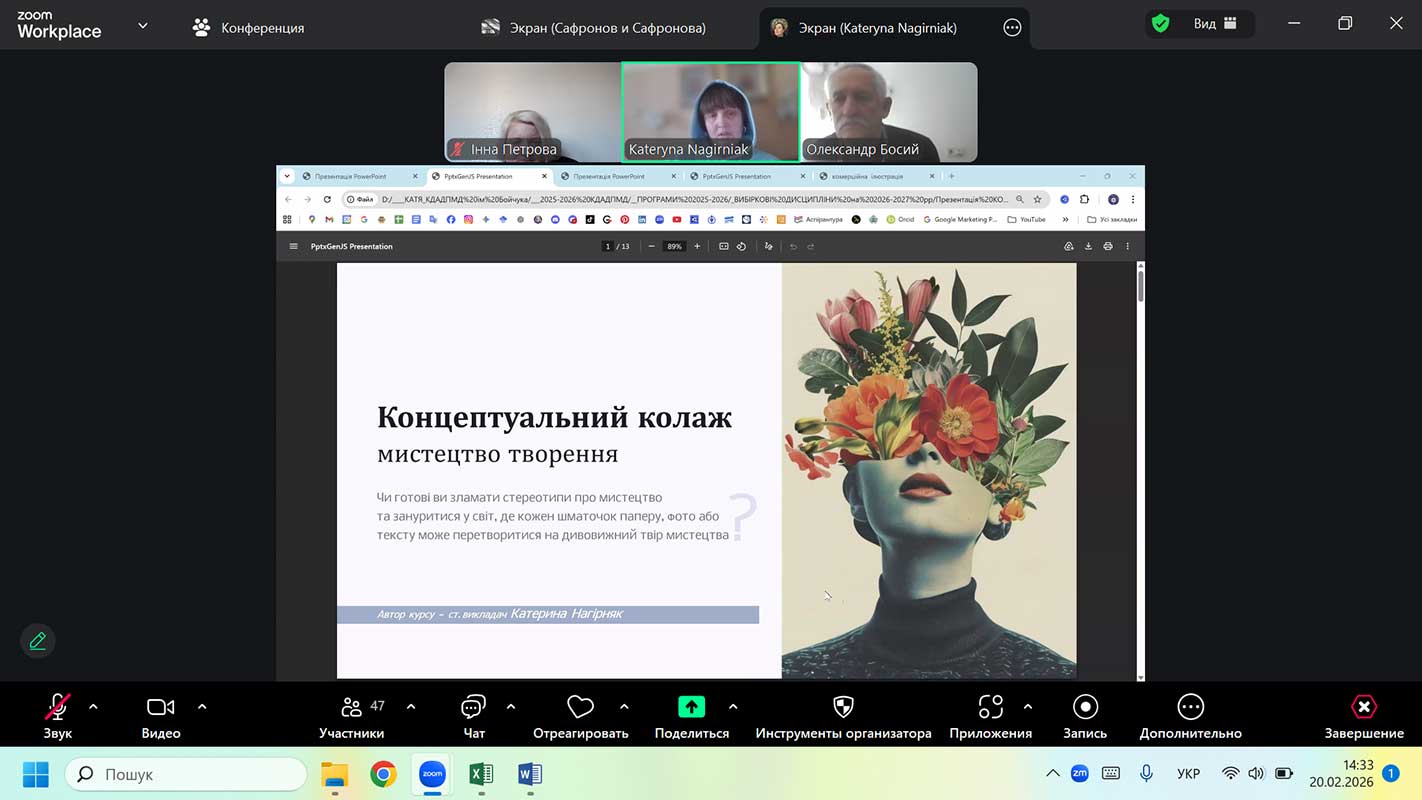Expand video options arrow next to Видео
The image size is (1422, 800).
point(202,707)
